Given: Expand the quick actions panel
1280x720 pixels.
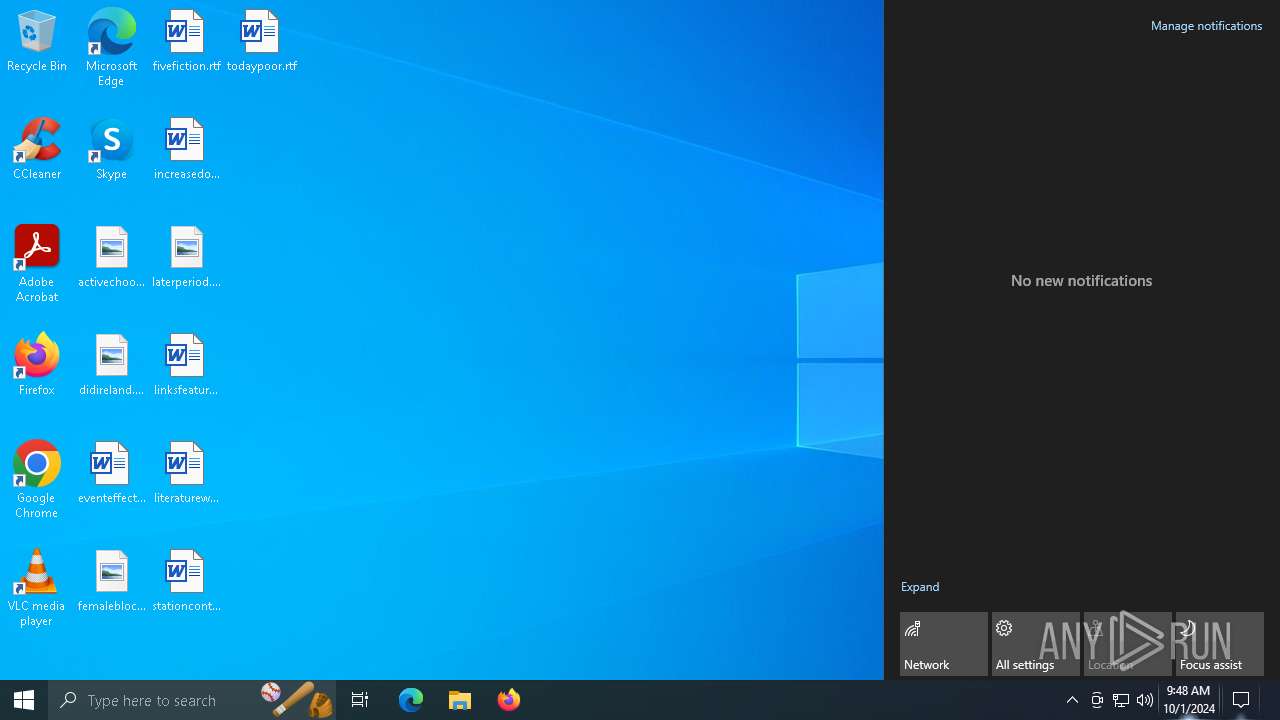Looking at the screenshot, I should coord(920,587).
